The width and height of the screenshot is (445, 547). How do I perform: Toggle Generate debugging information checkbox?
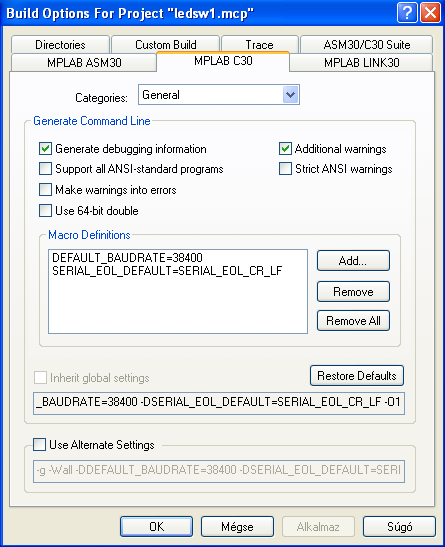point(45,149)
